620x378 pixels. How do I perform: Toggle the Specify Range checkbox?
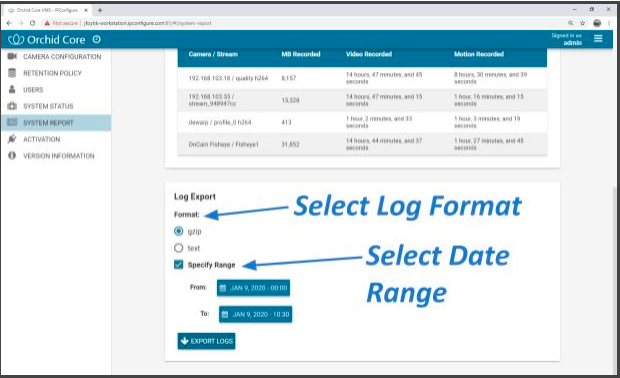coord(179,265)
